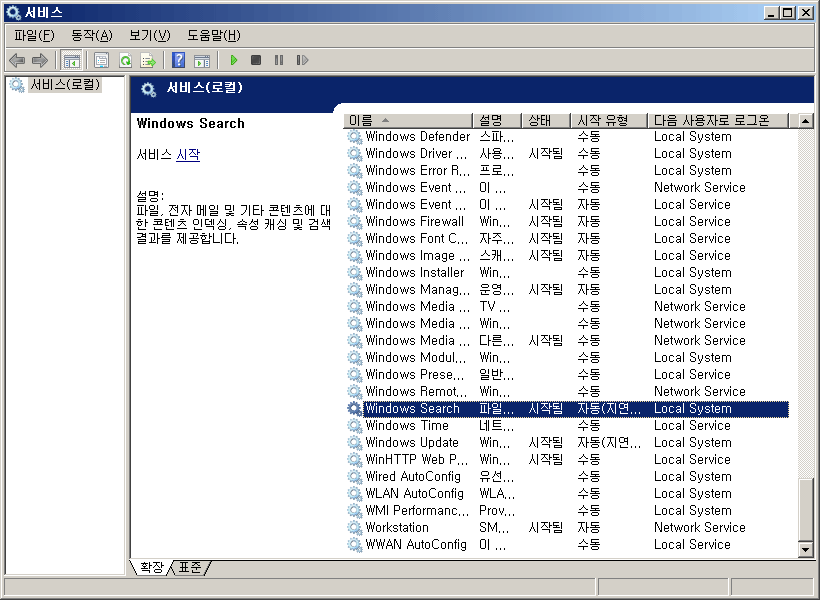Screen dimensions: 820x600
Task: Select the Windows Defender service name
Action: [417, 137]
